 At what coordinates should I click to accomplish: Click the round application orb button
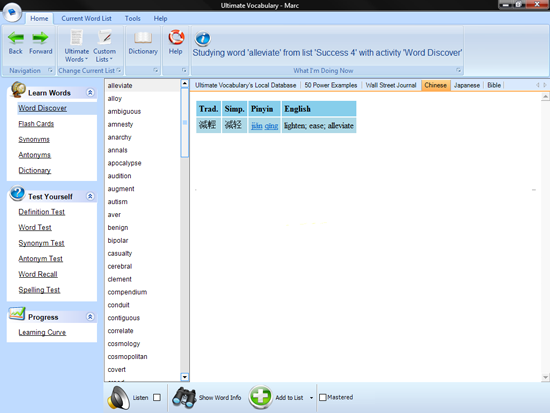point(12,12)
